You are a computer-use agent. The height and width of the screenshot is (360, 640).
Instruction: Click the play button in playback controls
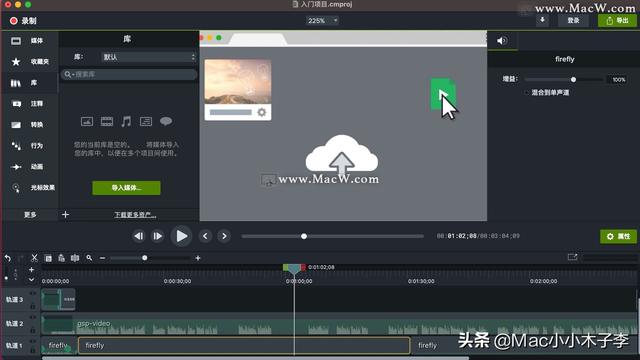(181, 236)
